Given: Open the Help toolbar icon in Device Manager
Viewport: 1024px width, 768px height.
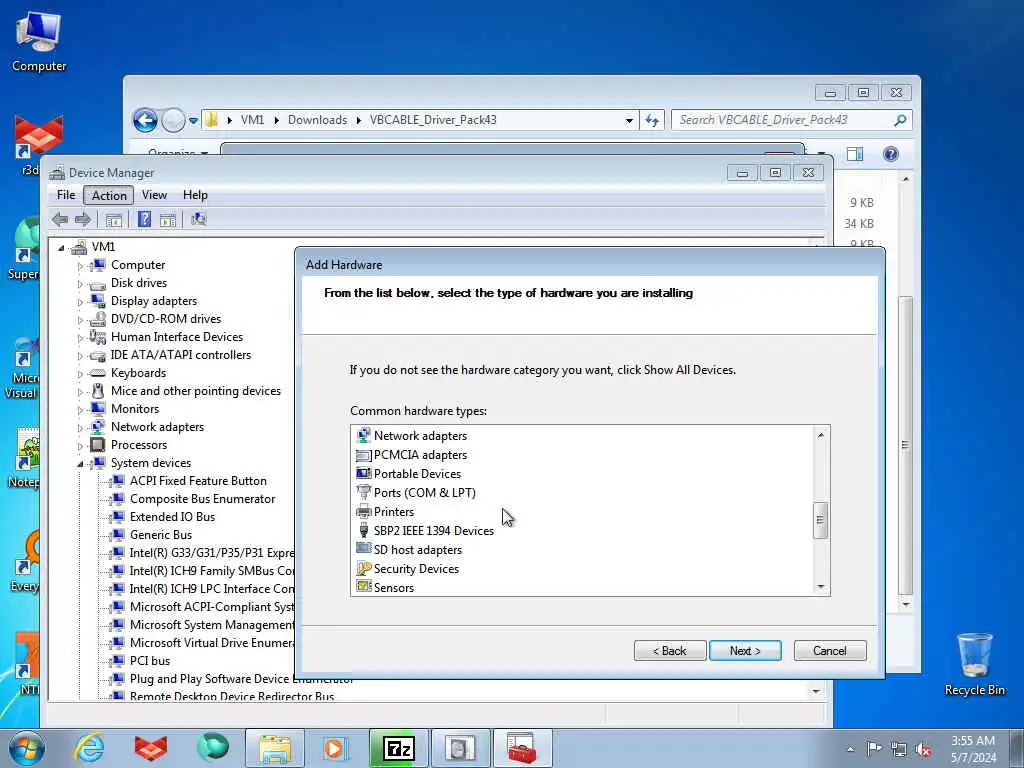Looking at the screenshot, I should (144, 219).
